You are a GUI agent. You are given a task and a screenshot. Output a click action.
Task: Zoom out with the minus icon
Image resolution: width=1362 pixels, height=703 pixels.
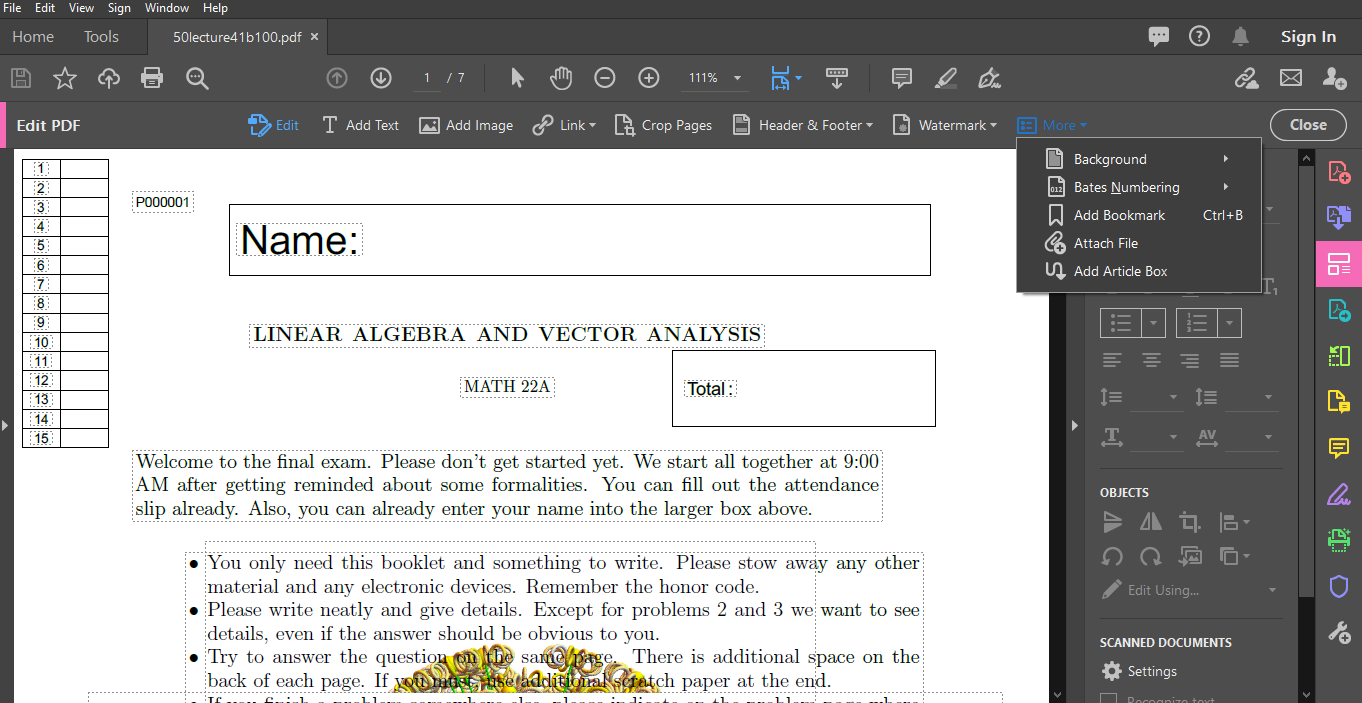click(605, 78)
